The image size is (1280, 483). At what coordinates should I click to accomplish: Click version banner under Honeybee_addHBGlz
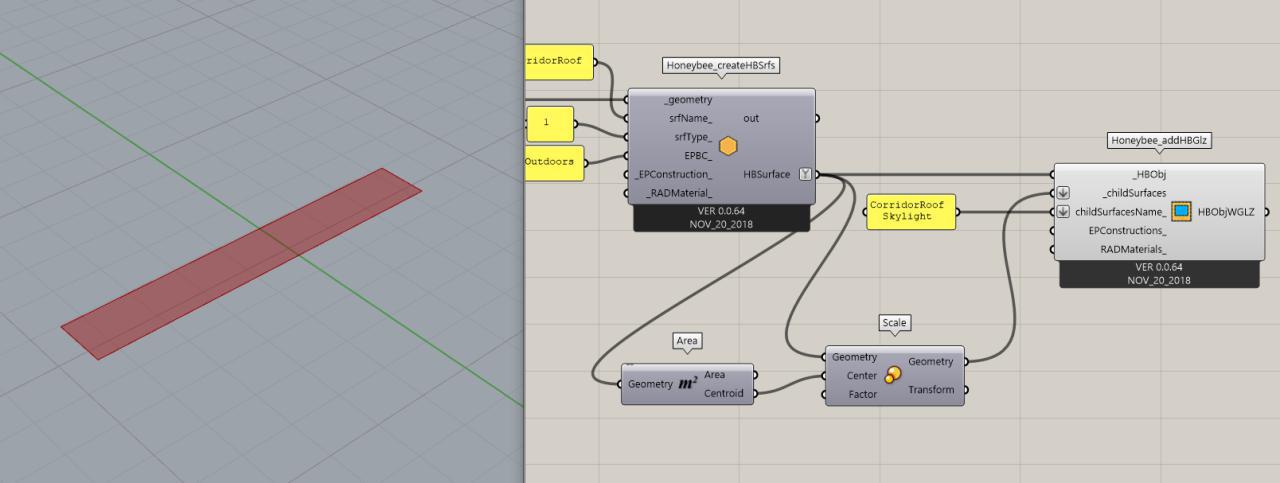[x=1158, y=273]
